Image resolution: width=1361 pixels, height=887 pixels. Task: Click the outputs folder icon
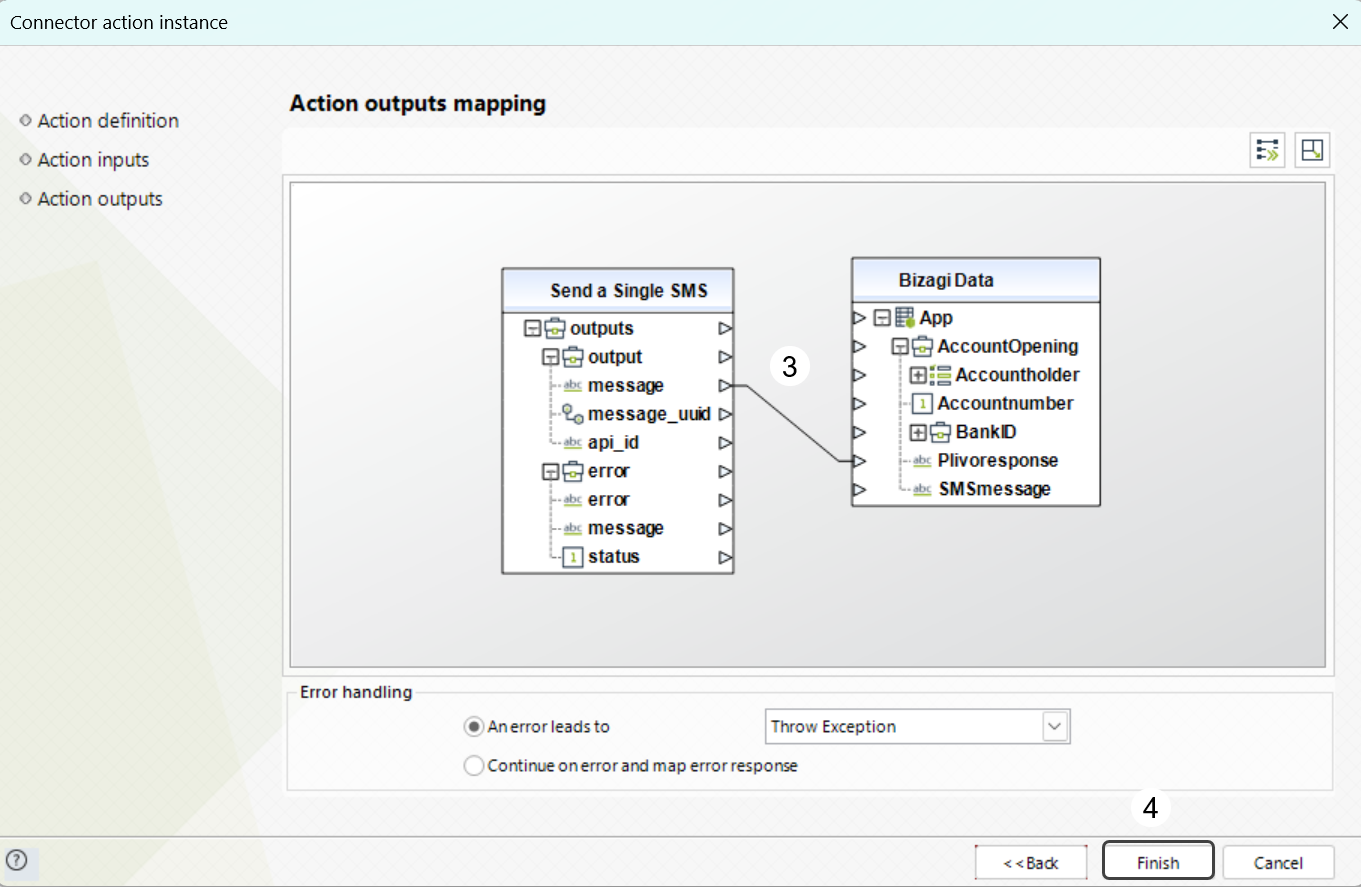(x=556, y=328)
